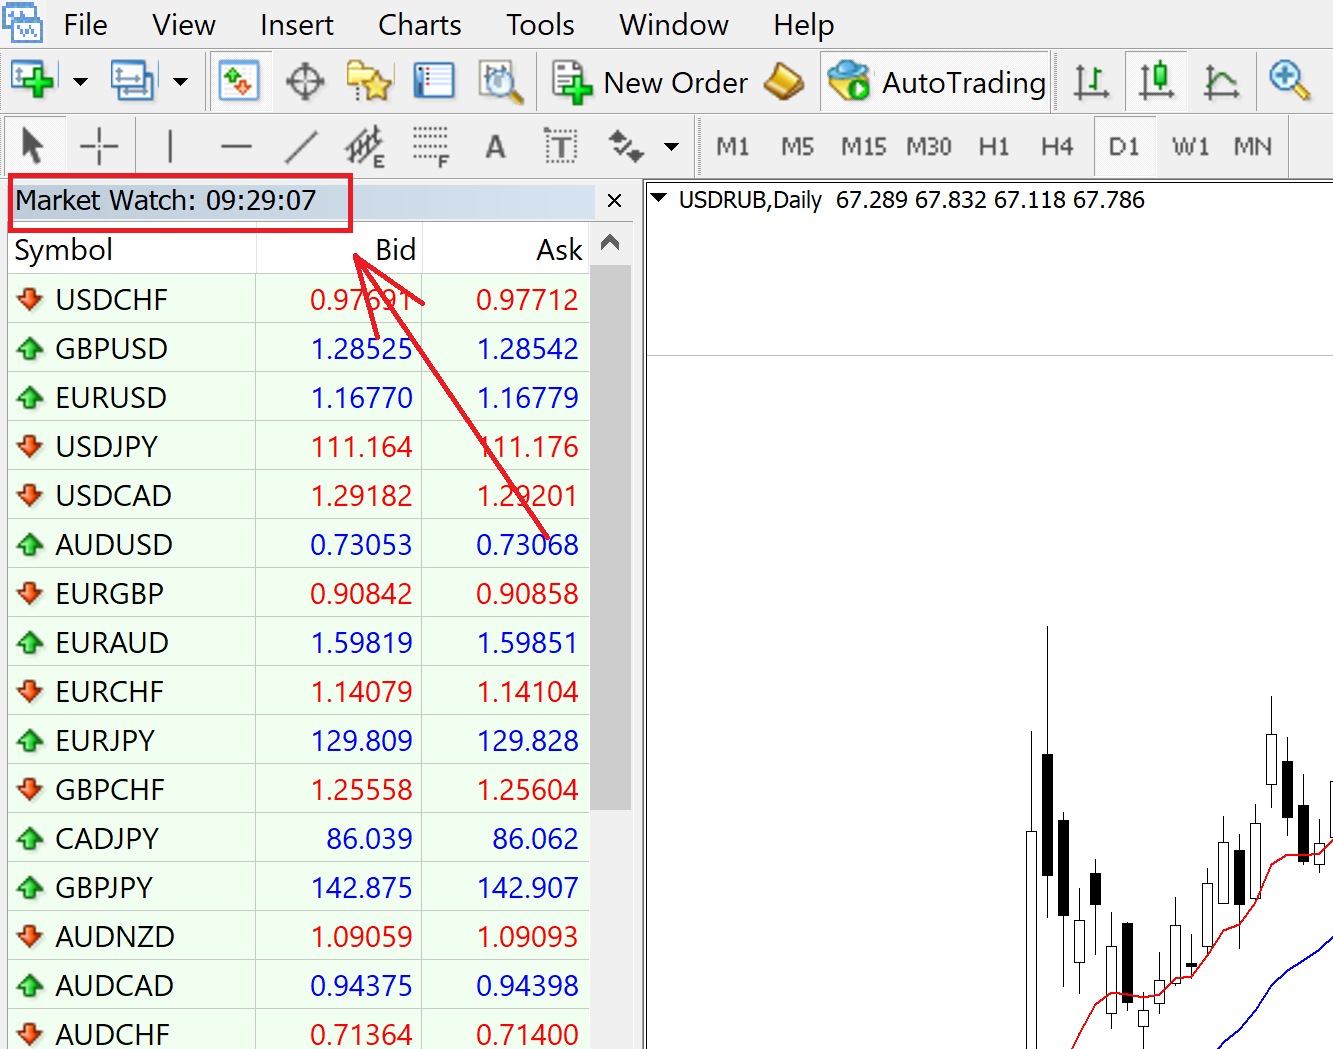The height and width of the screenshot is (1049, 1333).
Task: Open the Help menu
Action: point(804,24)
